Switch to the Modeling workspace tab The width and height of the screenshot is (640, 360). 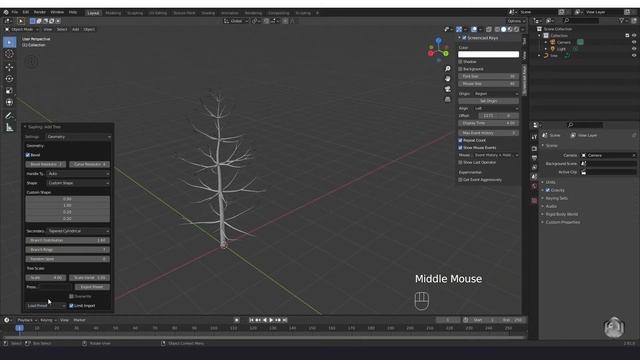click(113, 13)
